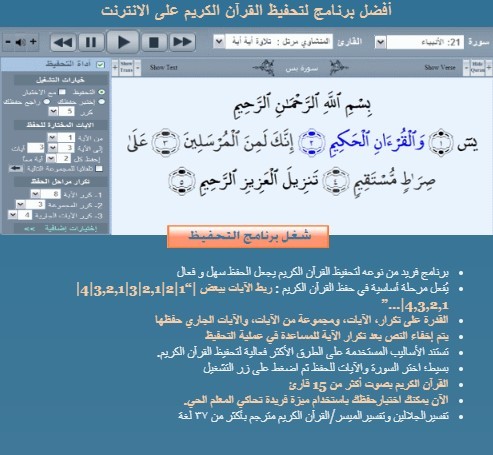Expand إختيارات إضافية additional options

coord(60,228)
